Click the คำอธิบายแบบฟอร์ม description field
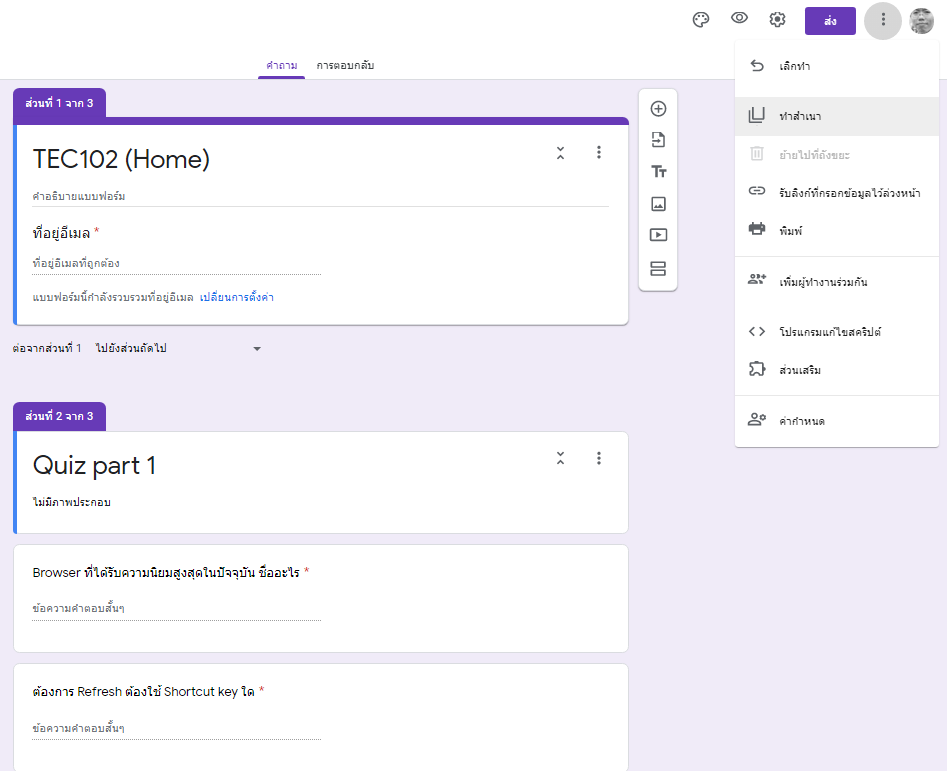 click(x=320, y=197)
